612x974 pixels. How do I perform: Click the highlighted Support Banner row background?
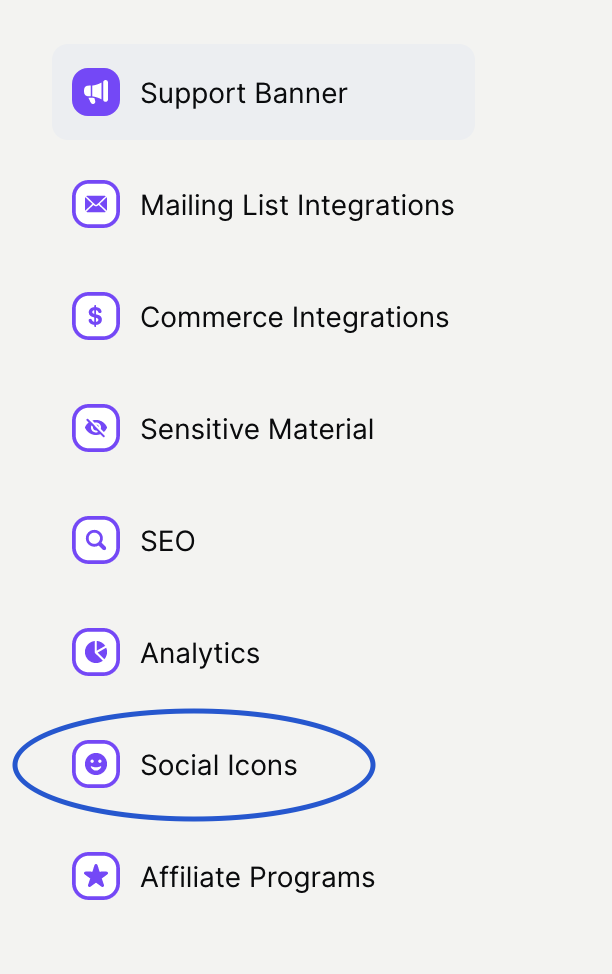click(263, 92)
